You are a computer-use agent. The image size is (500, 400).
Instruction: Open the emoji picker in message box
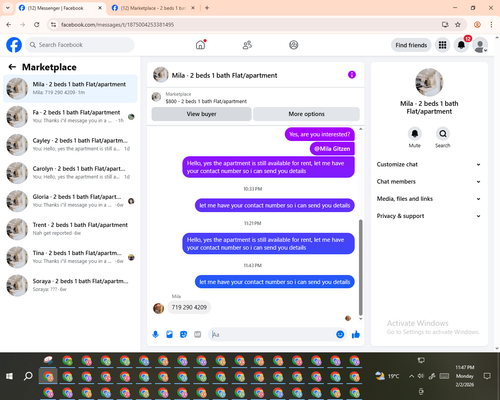point(340,334)
